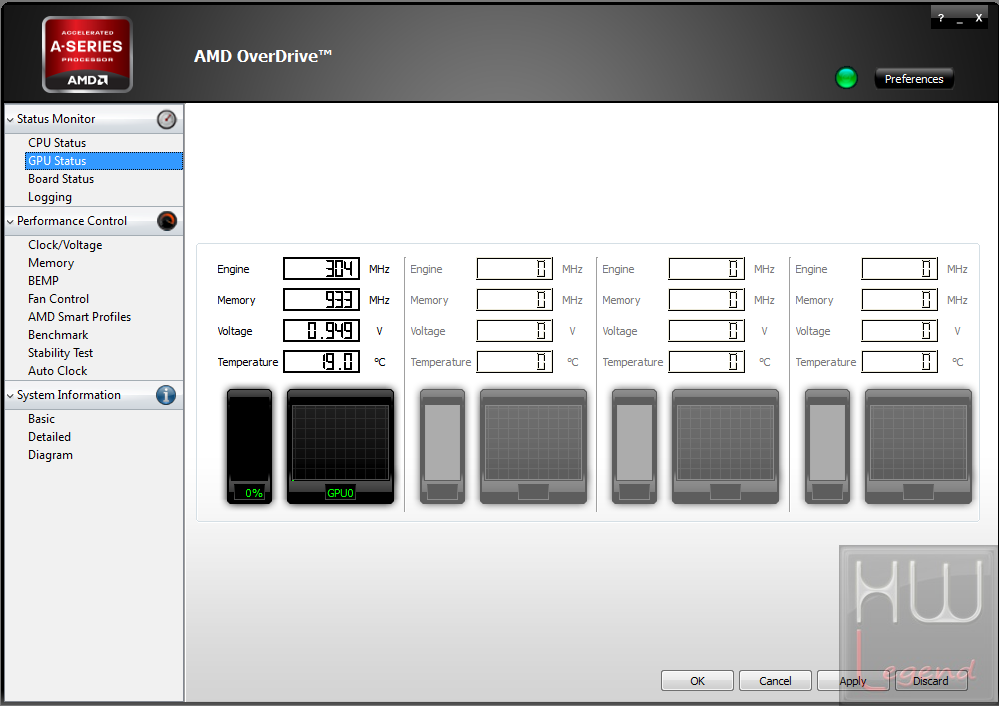Select GPU Status in sidebar

click(104, 161)
